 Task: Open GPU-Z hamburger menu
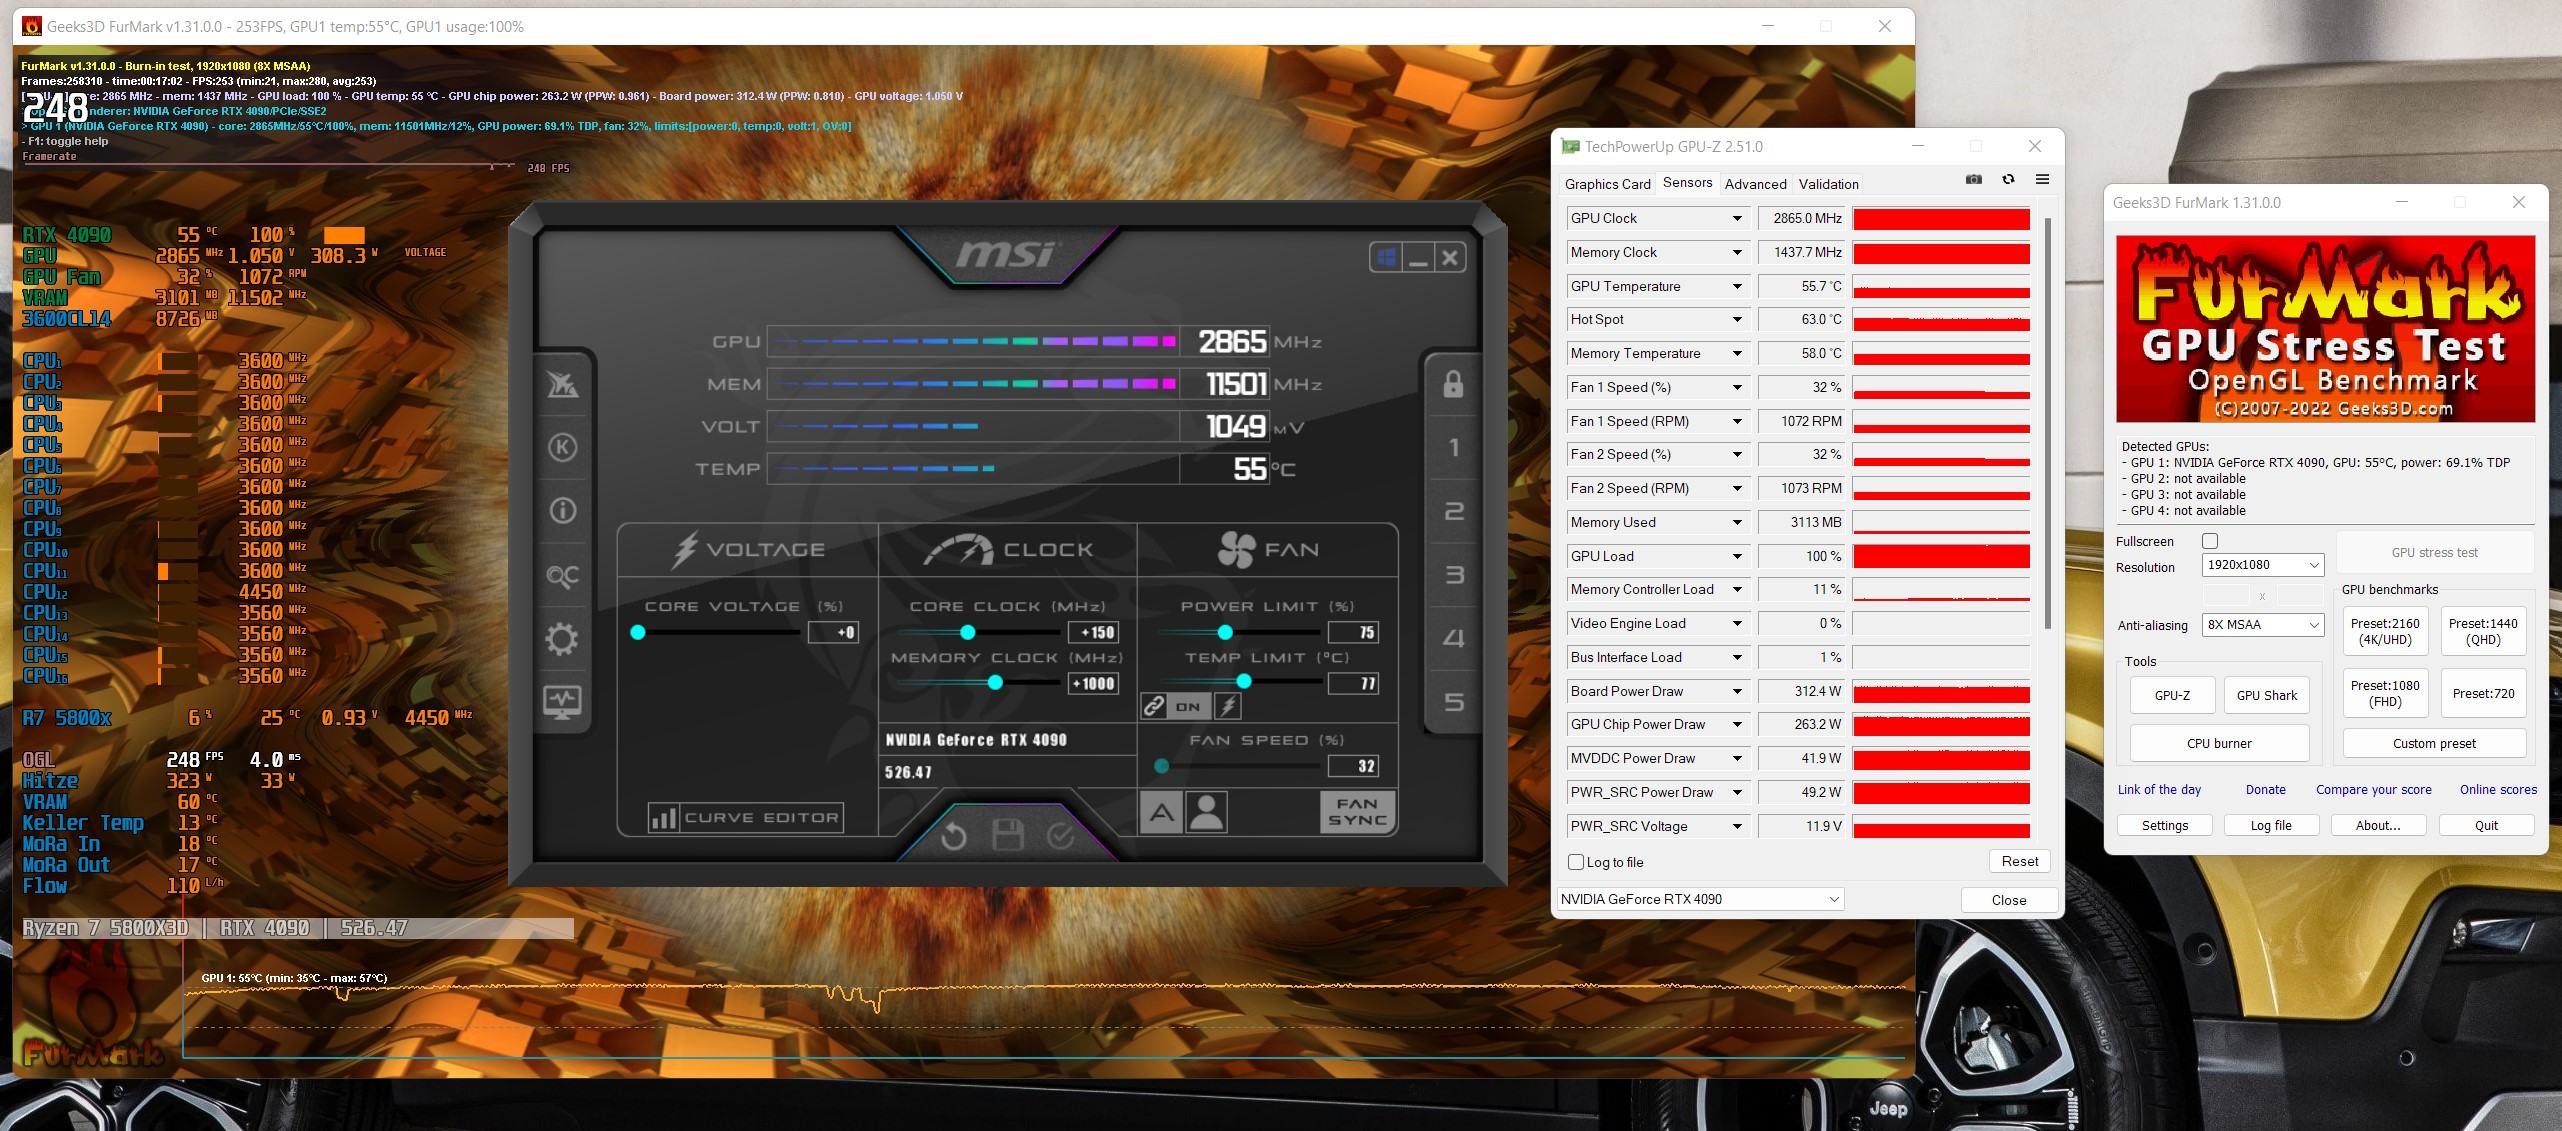pyautogui.click(x=2042, y=180)
